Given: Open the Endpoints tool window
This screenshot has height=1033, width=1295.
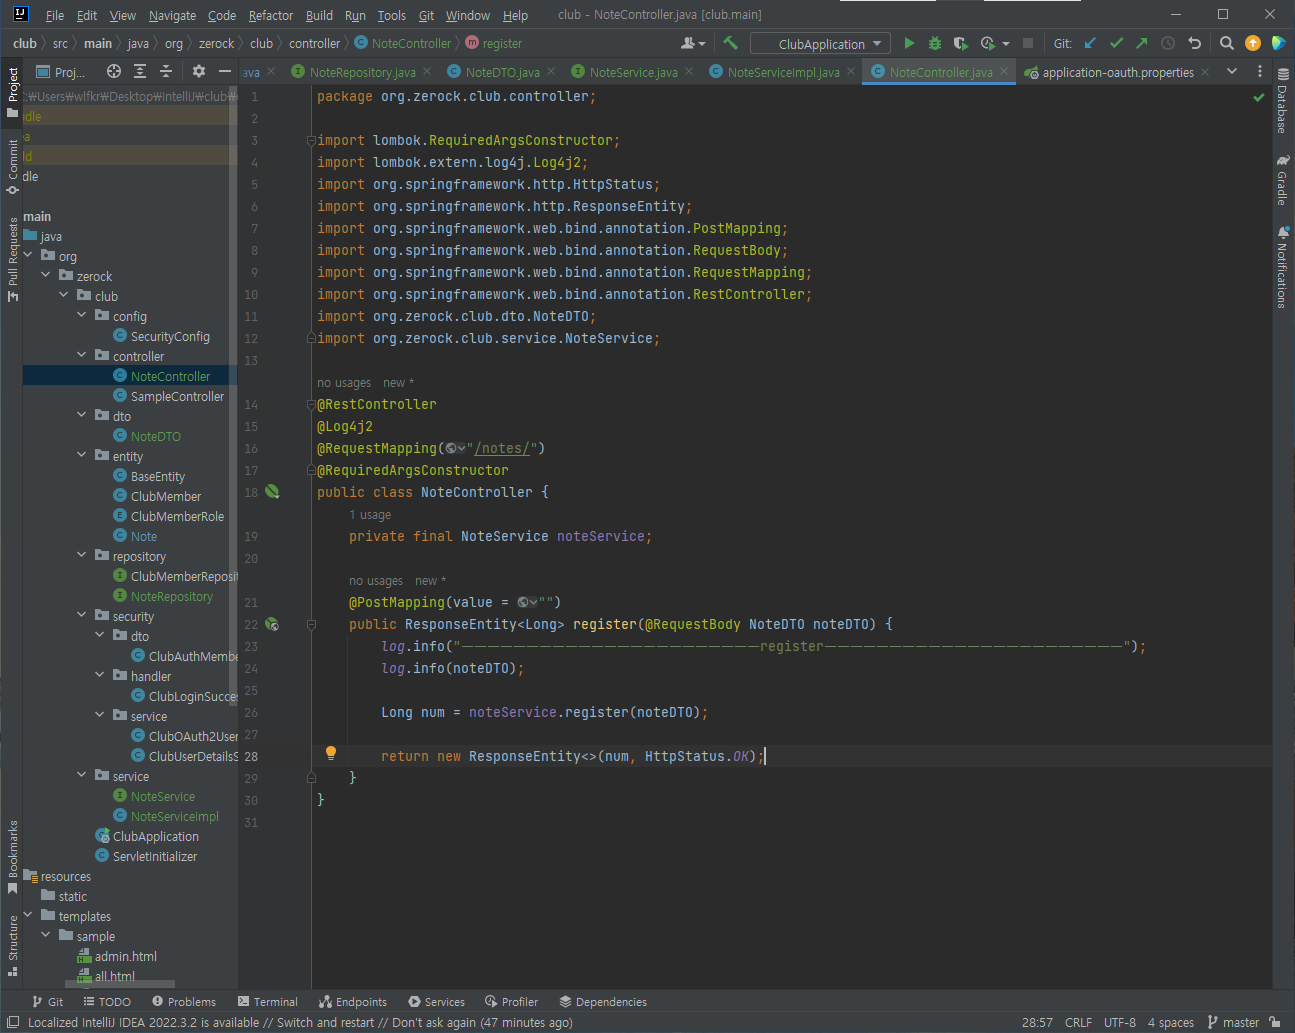Looking at the screenshot, I should (353, 1001).
